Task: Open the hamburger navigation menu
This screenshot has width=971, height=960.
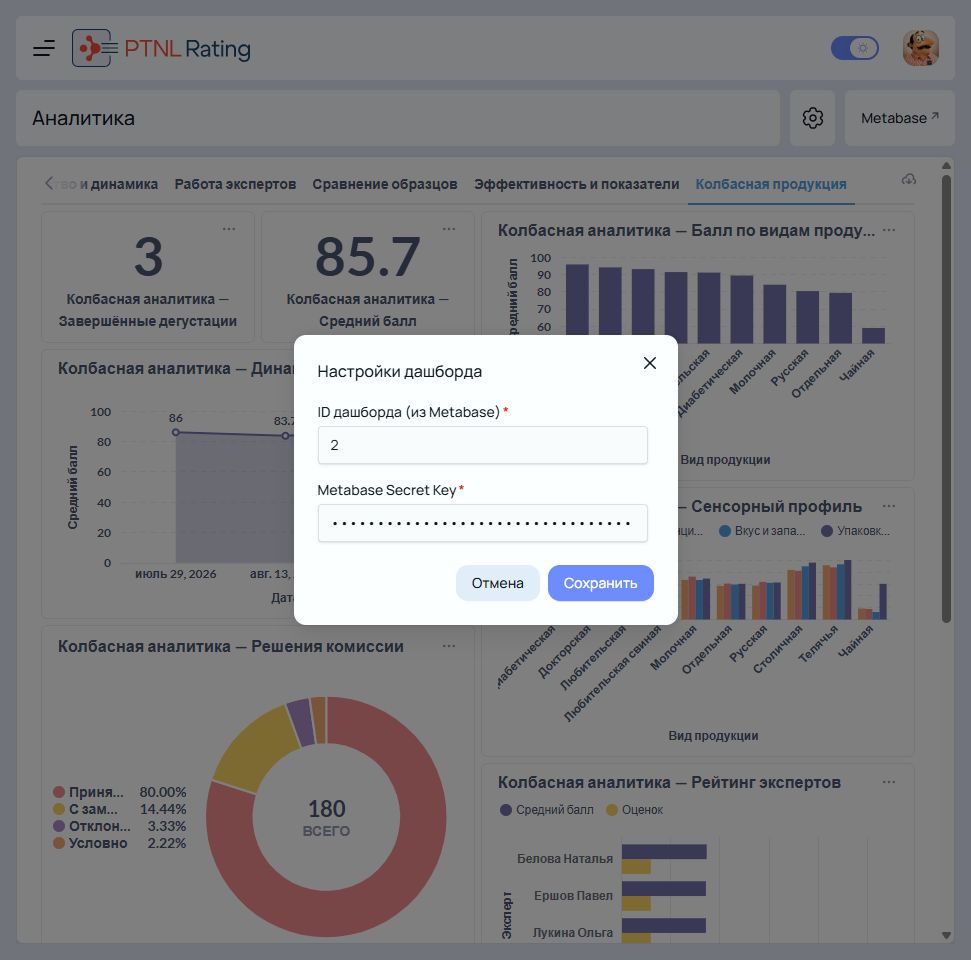Action: [x=44, y=48]
